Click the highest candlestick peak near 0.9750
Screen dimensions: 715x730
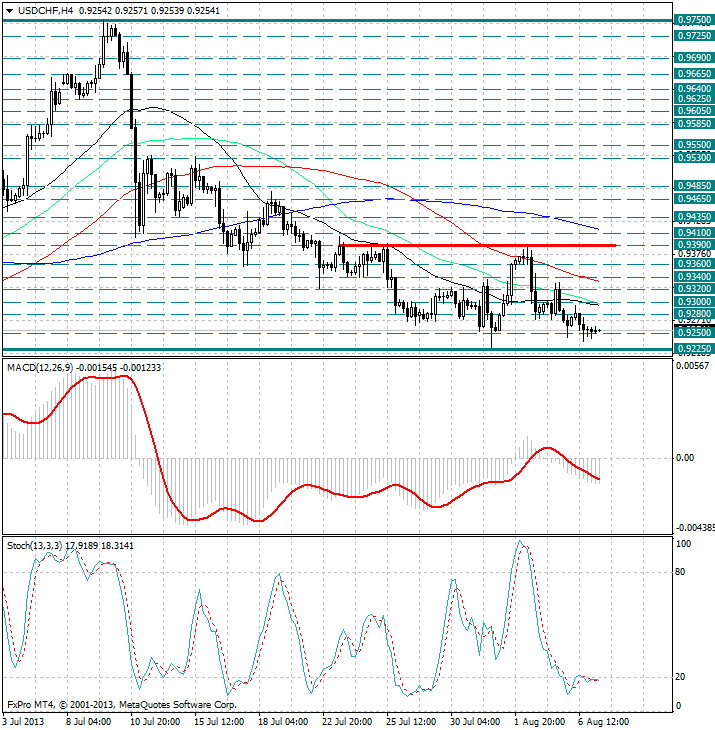coord(110,26)
